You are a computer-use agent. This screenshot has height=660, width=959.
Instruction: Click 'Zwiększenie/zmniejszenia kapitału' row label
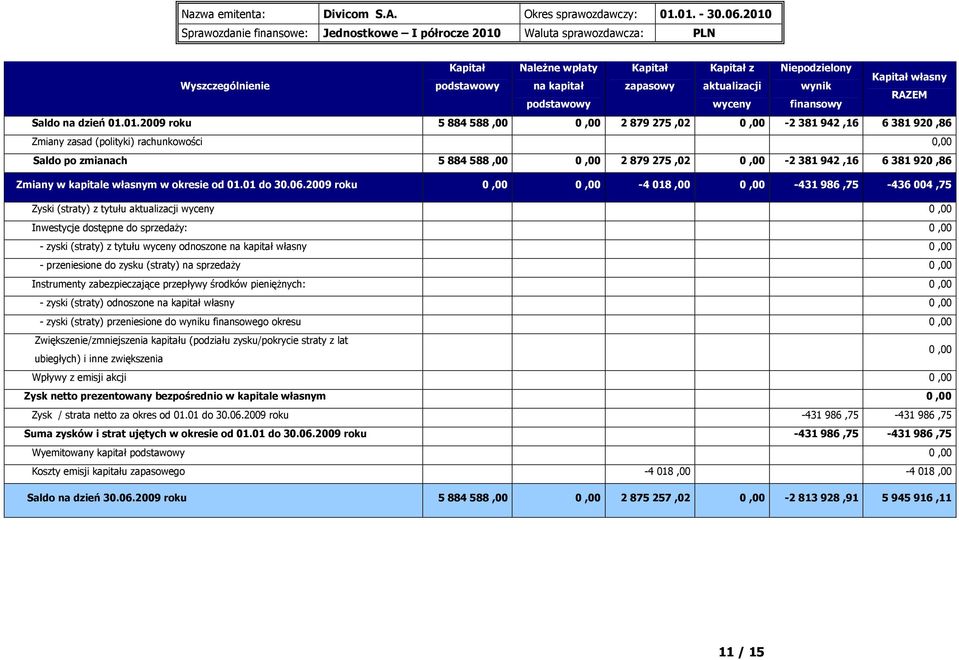tap(191, 349)
